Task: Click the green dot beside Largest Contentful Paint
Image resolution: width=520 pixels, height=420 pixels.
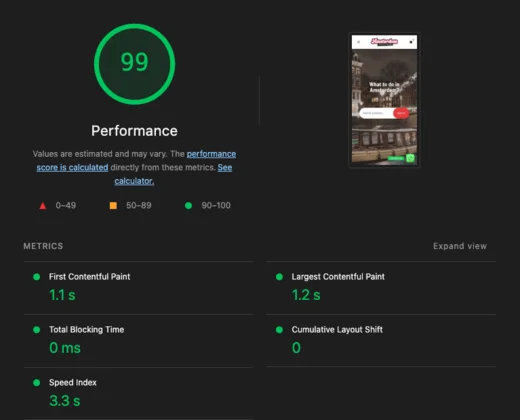Action: (x=279, y=277)
